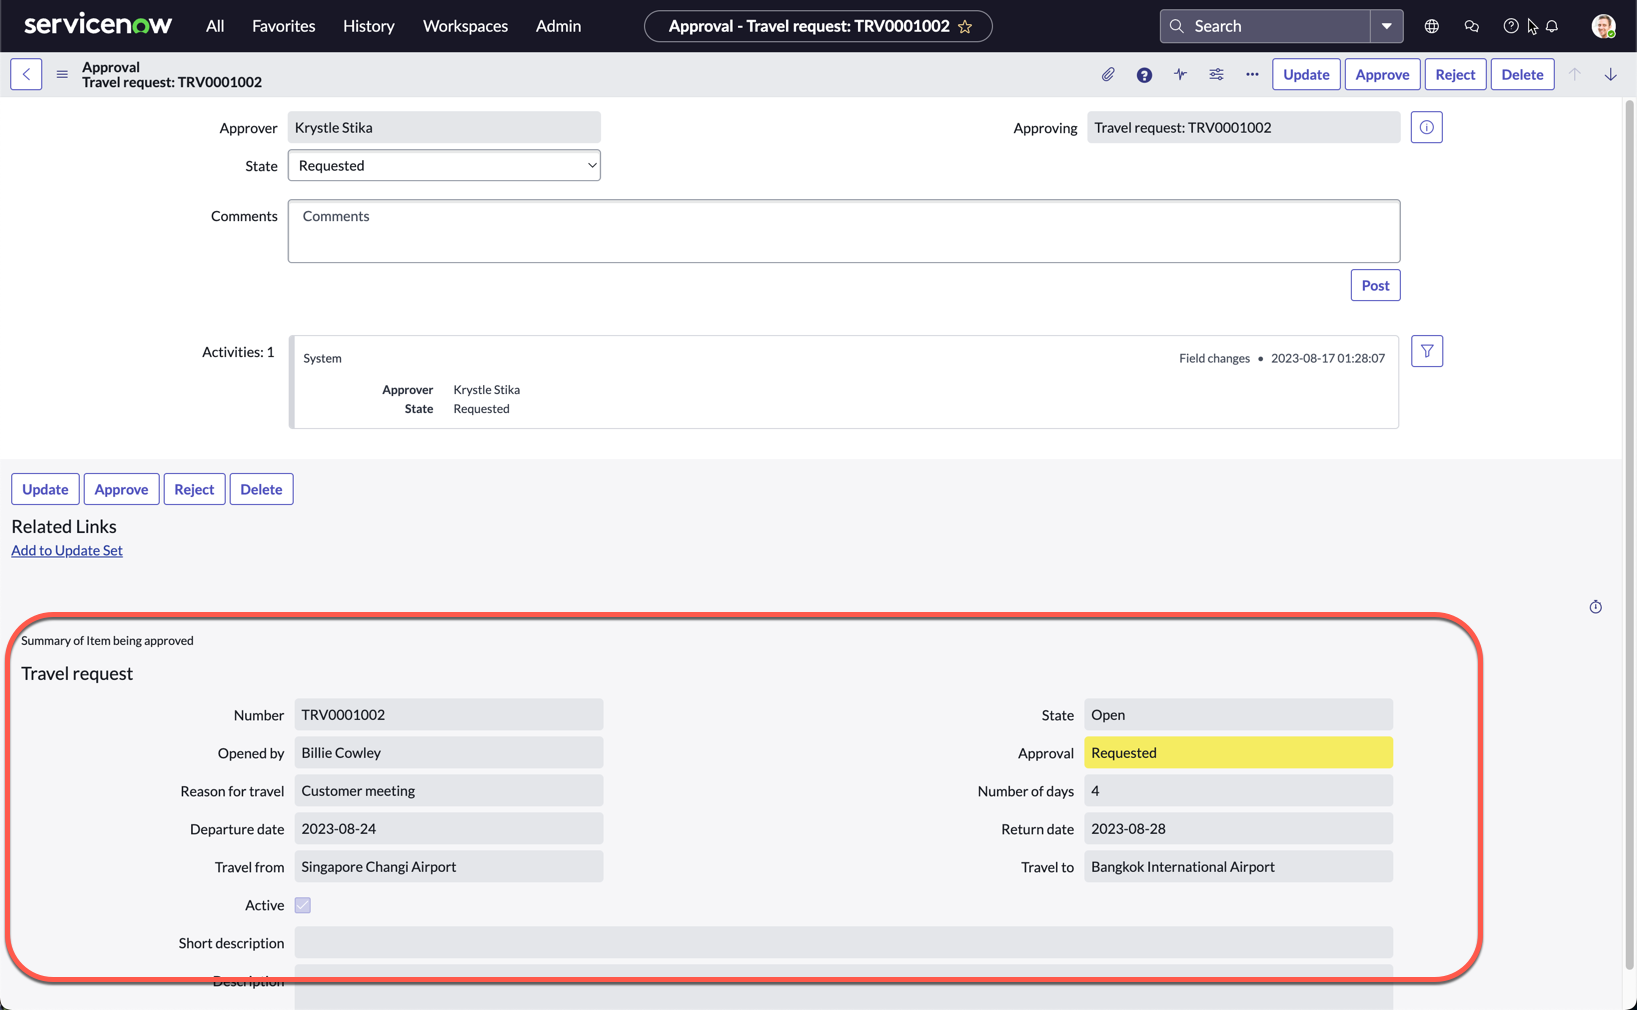Open personalize form settings icon

tap(1216, 74)
